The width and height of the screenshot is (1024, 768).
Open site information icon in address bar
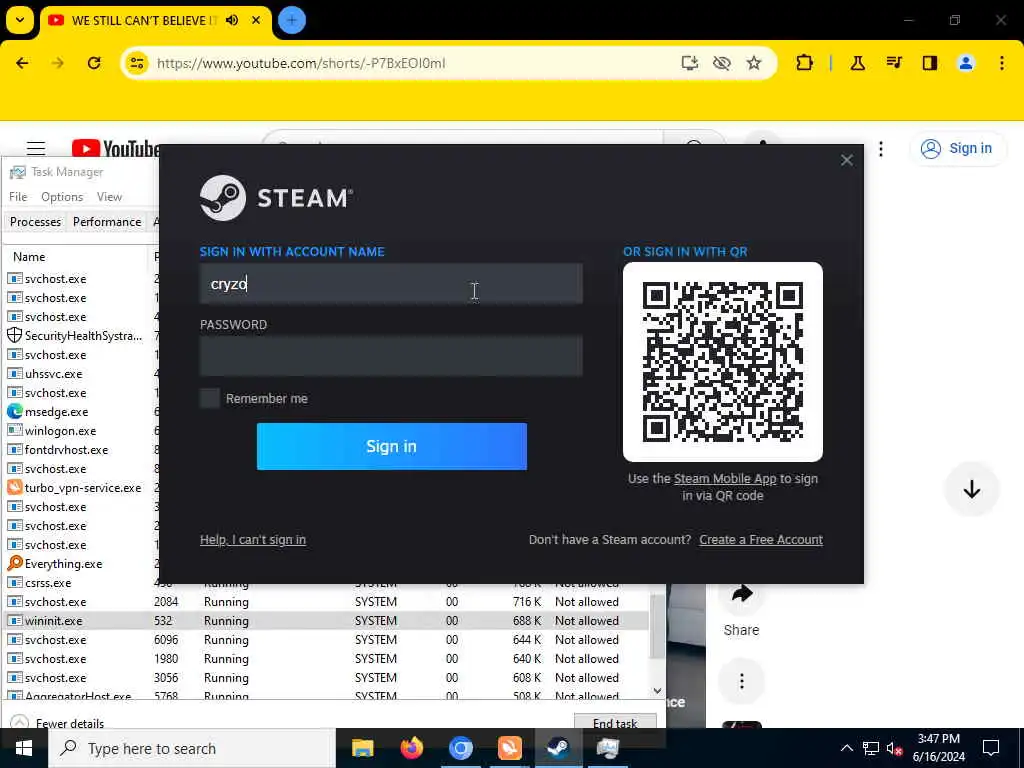137,63
